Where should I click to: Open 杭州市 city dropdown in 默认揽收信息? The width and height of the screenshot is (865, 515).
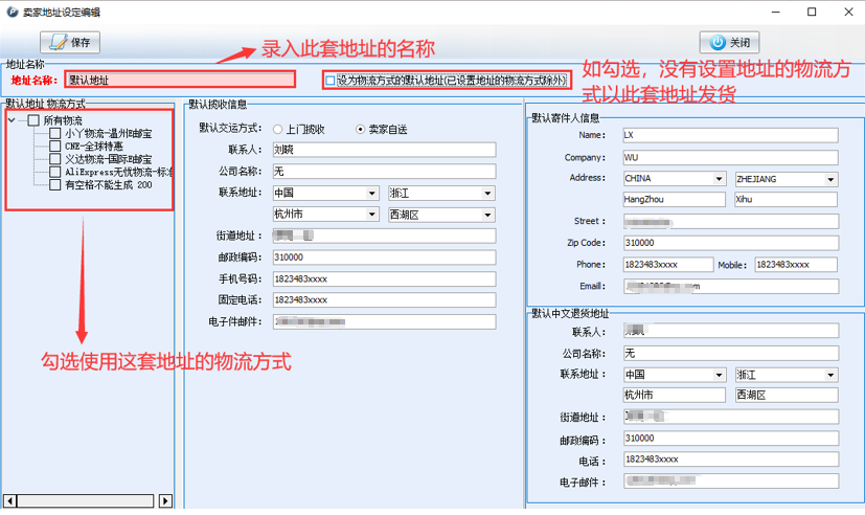pyautogui.click(x=372, y=214)
